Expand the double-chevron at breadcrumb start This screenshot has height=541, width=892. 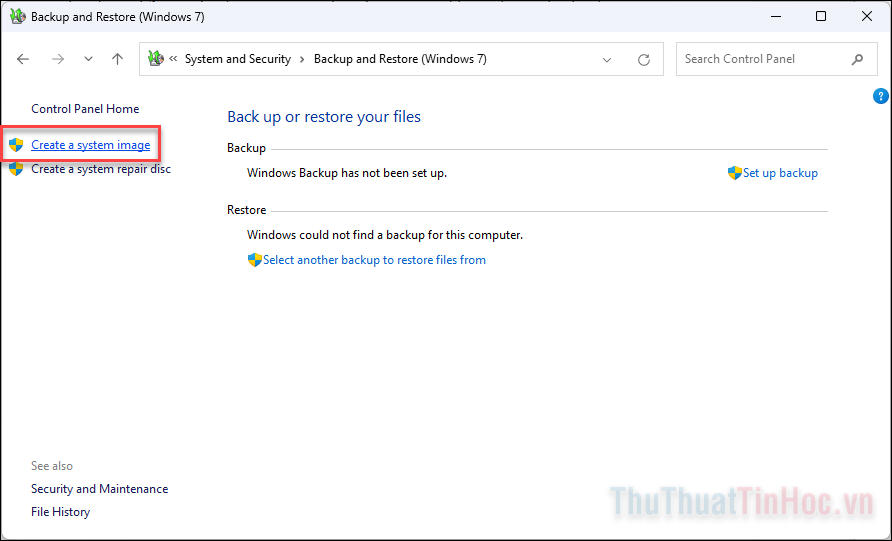(173, 59)
